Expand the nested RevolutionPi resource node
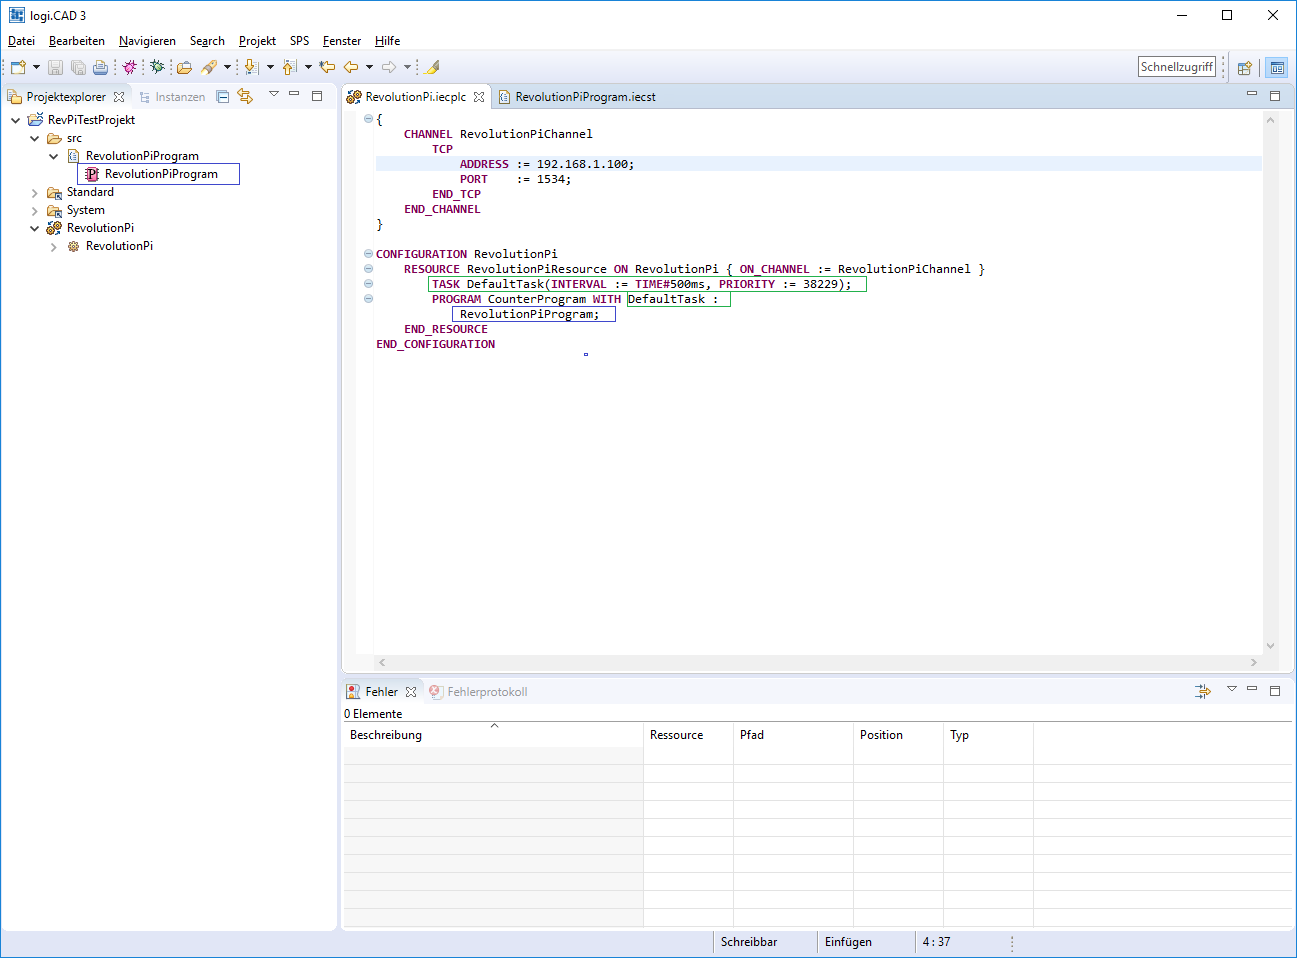The width and height of the screenshot is (1297, 958). [54, 246]
